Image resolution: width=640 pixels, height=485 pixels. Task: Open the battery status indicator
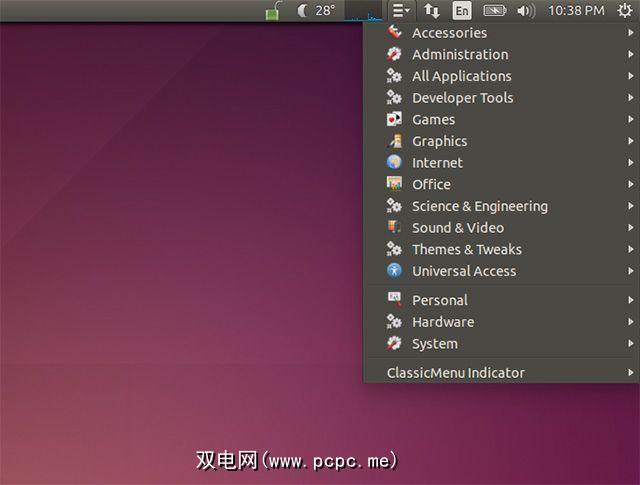click(x=494, y=11)
